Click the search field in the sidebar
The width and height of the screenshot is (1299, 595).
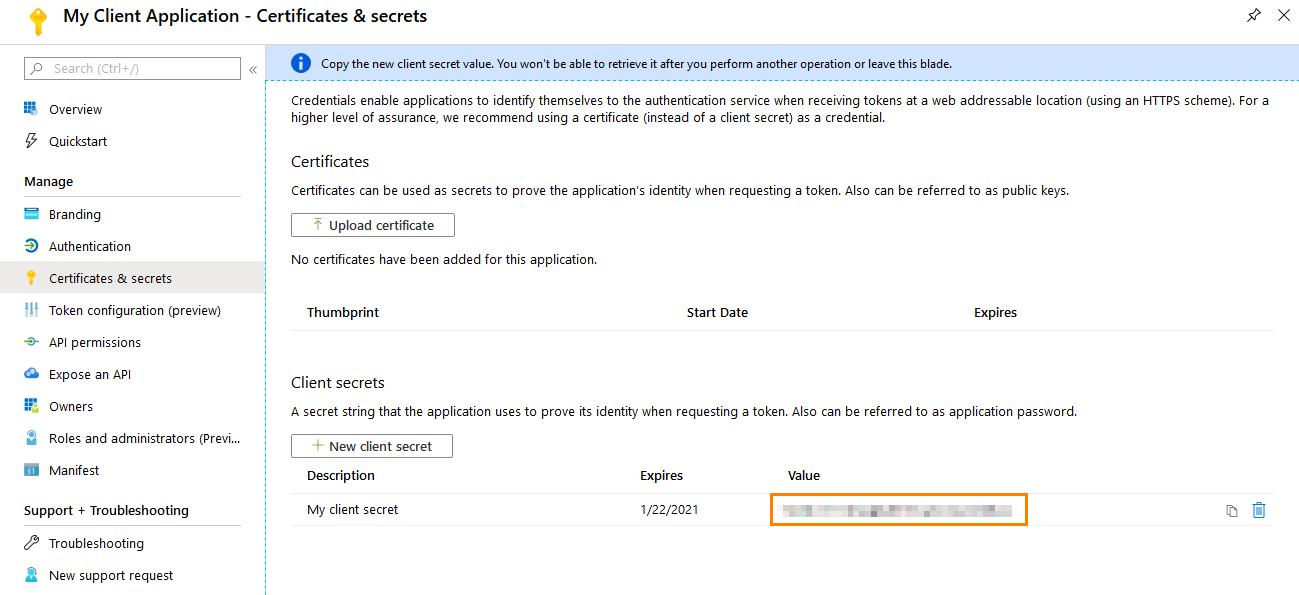131,68
